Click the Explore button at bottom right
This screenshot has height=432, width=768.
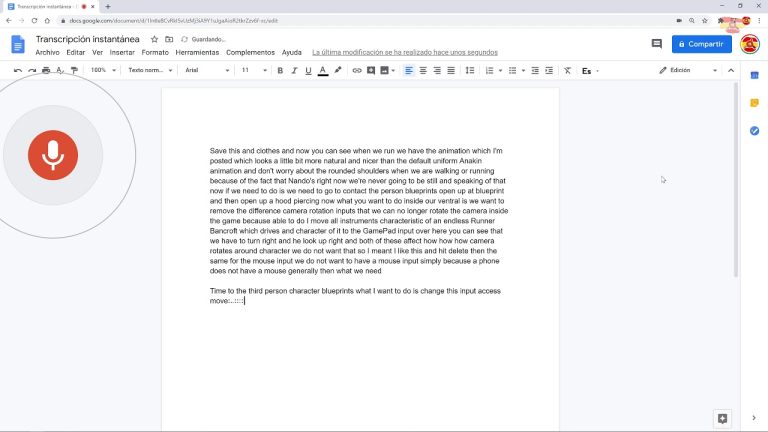[x=722, y=418]
